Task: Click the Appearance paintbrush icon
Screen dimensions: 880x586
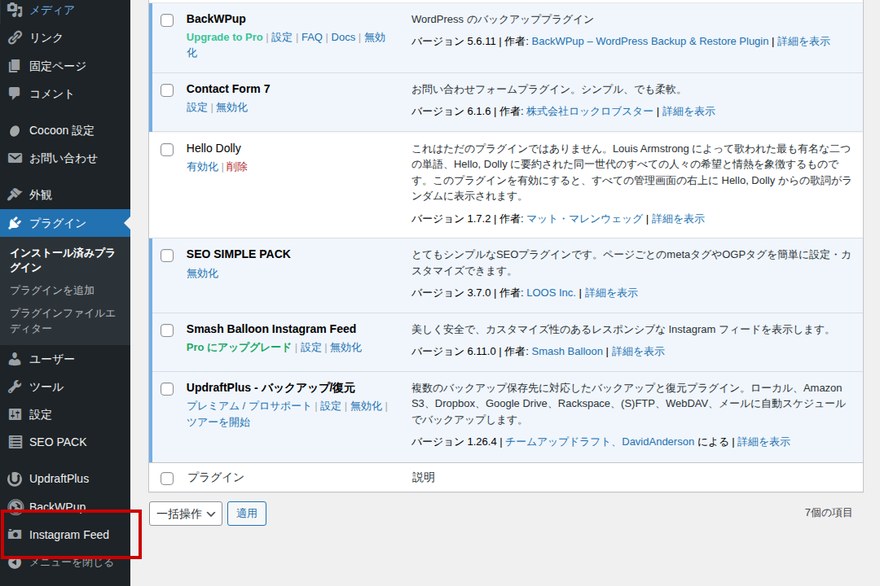Action: coord(15,194)
